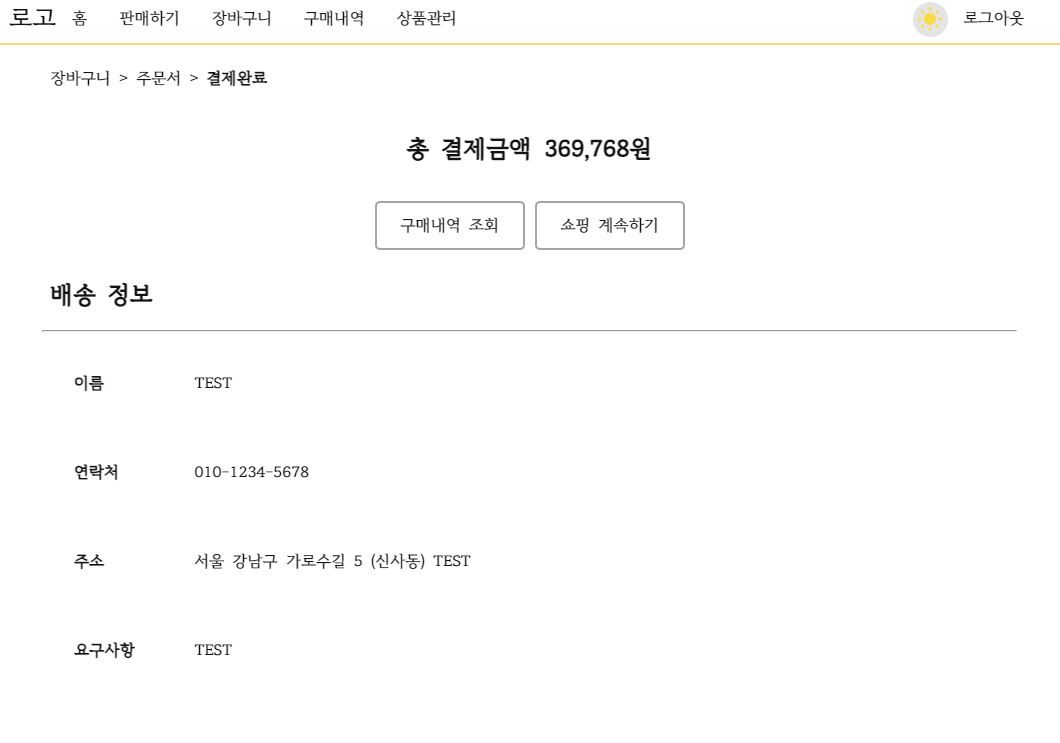Click the 요구사항 value TEST

[212, 649]
